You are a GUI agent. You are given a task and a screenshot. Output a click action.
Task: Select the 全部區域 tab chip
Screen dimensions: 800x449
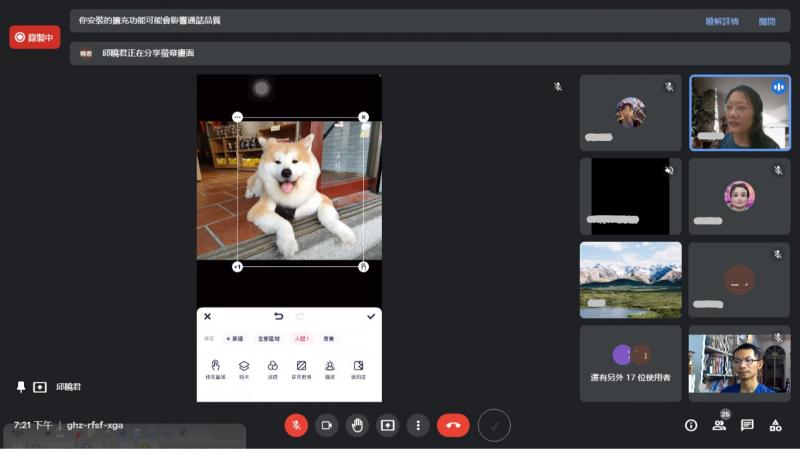[x=268, y=339]
